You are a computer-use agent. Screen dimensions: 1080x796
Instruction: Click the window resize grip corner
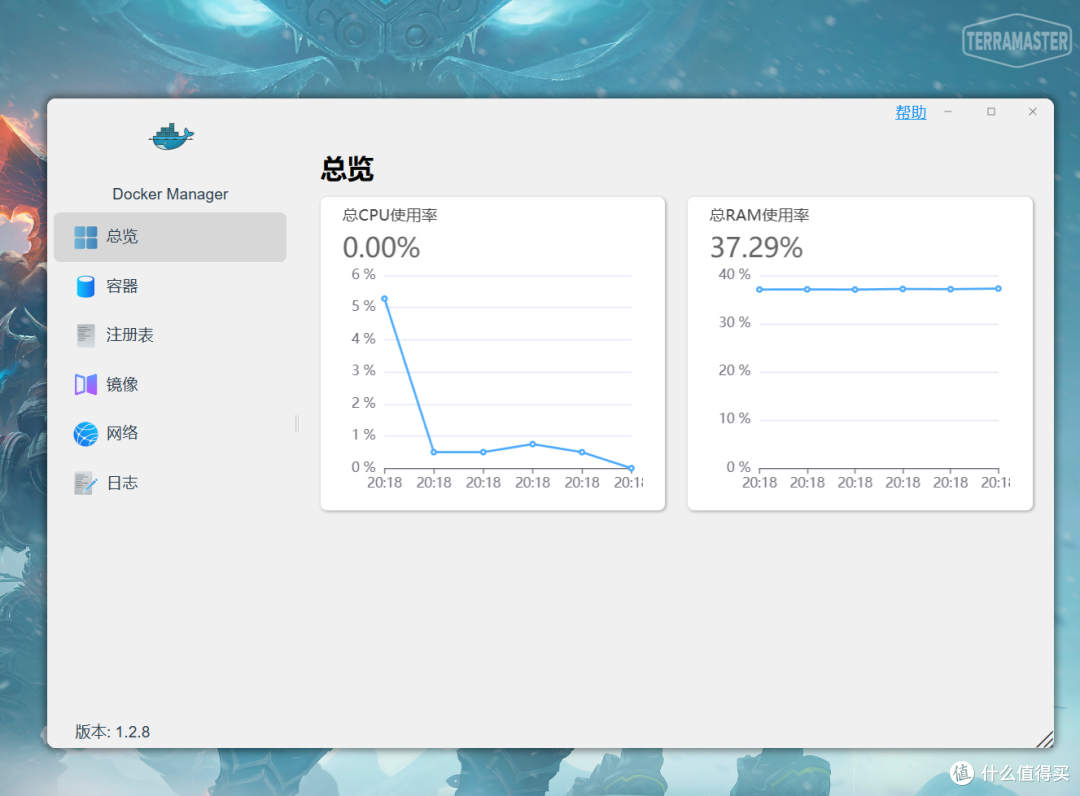pyautogui.click(x=1045, y=739)
